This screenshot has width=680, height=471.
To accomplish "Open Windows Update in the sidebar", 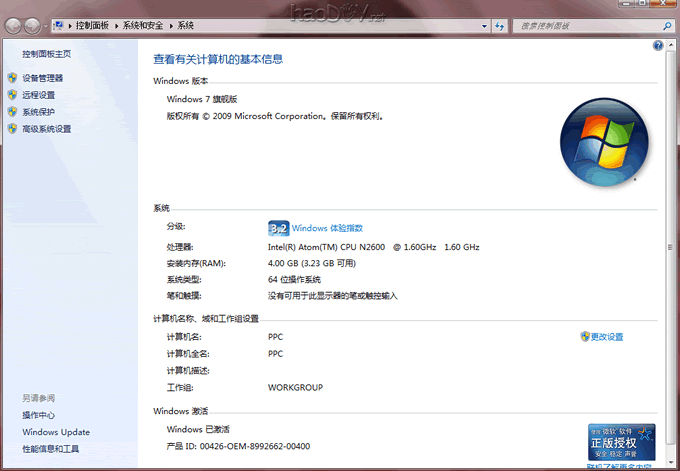I will (x=56, y=432).
